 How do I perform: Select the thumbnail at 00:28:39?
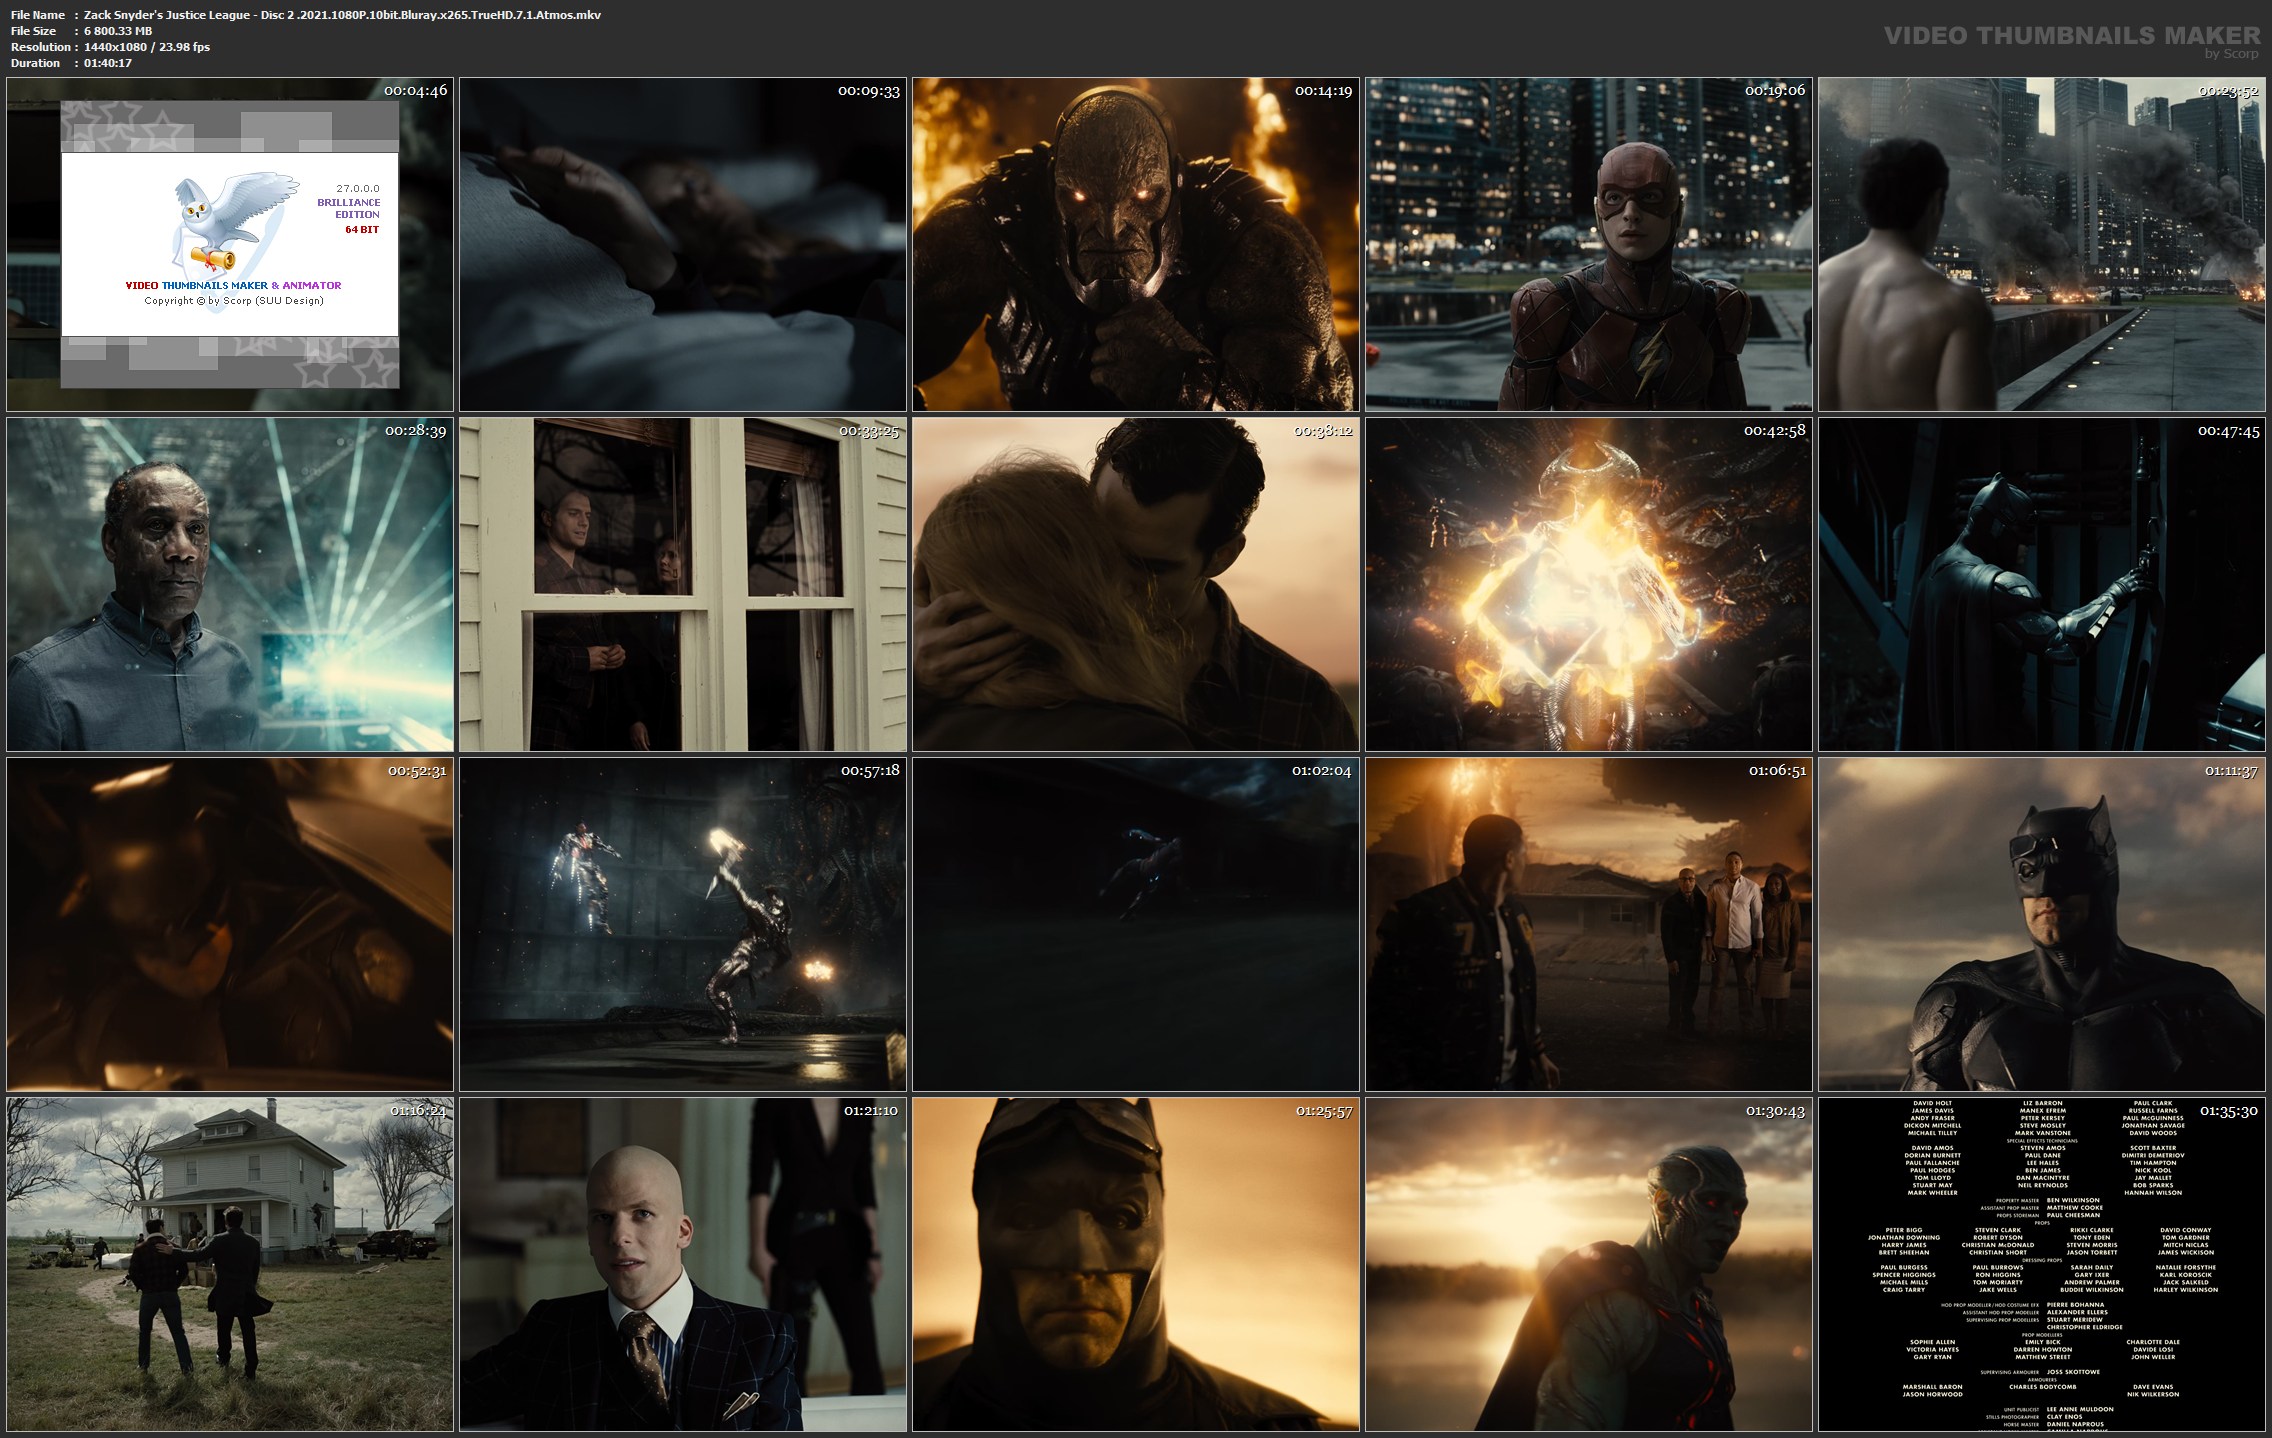(x=229, y=584)
